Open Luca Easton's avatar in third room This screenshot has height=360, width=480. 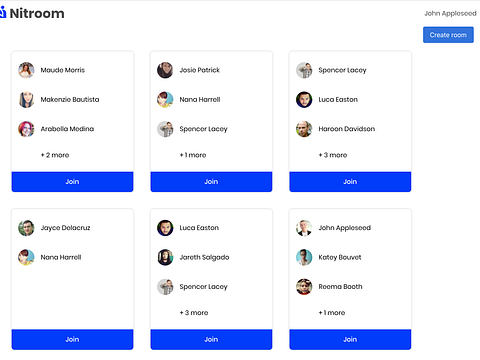pyautogui.click(x=304, y=99)
